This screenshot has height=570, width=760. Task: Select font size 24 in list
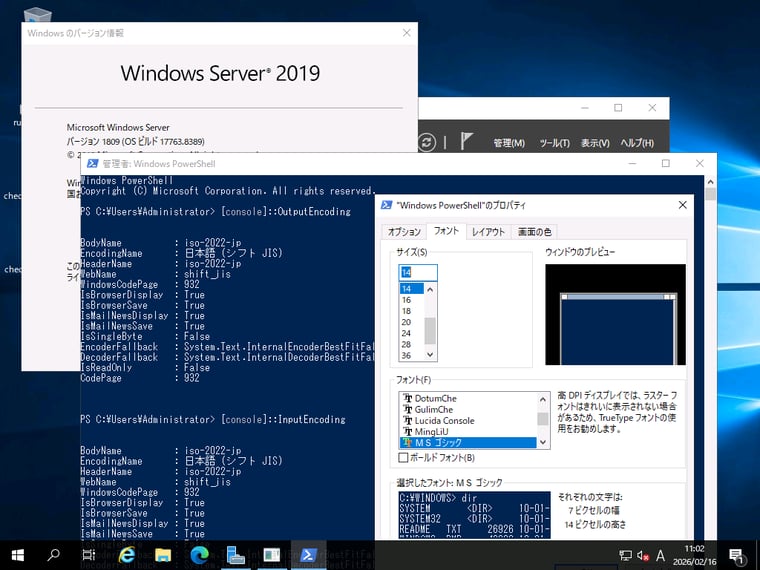(412, 333)
